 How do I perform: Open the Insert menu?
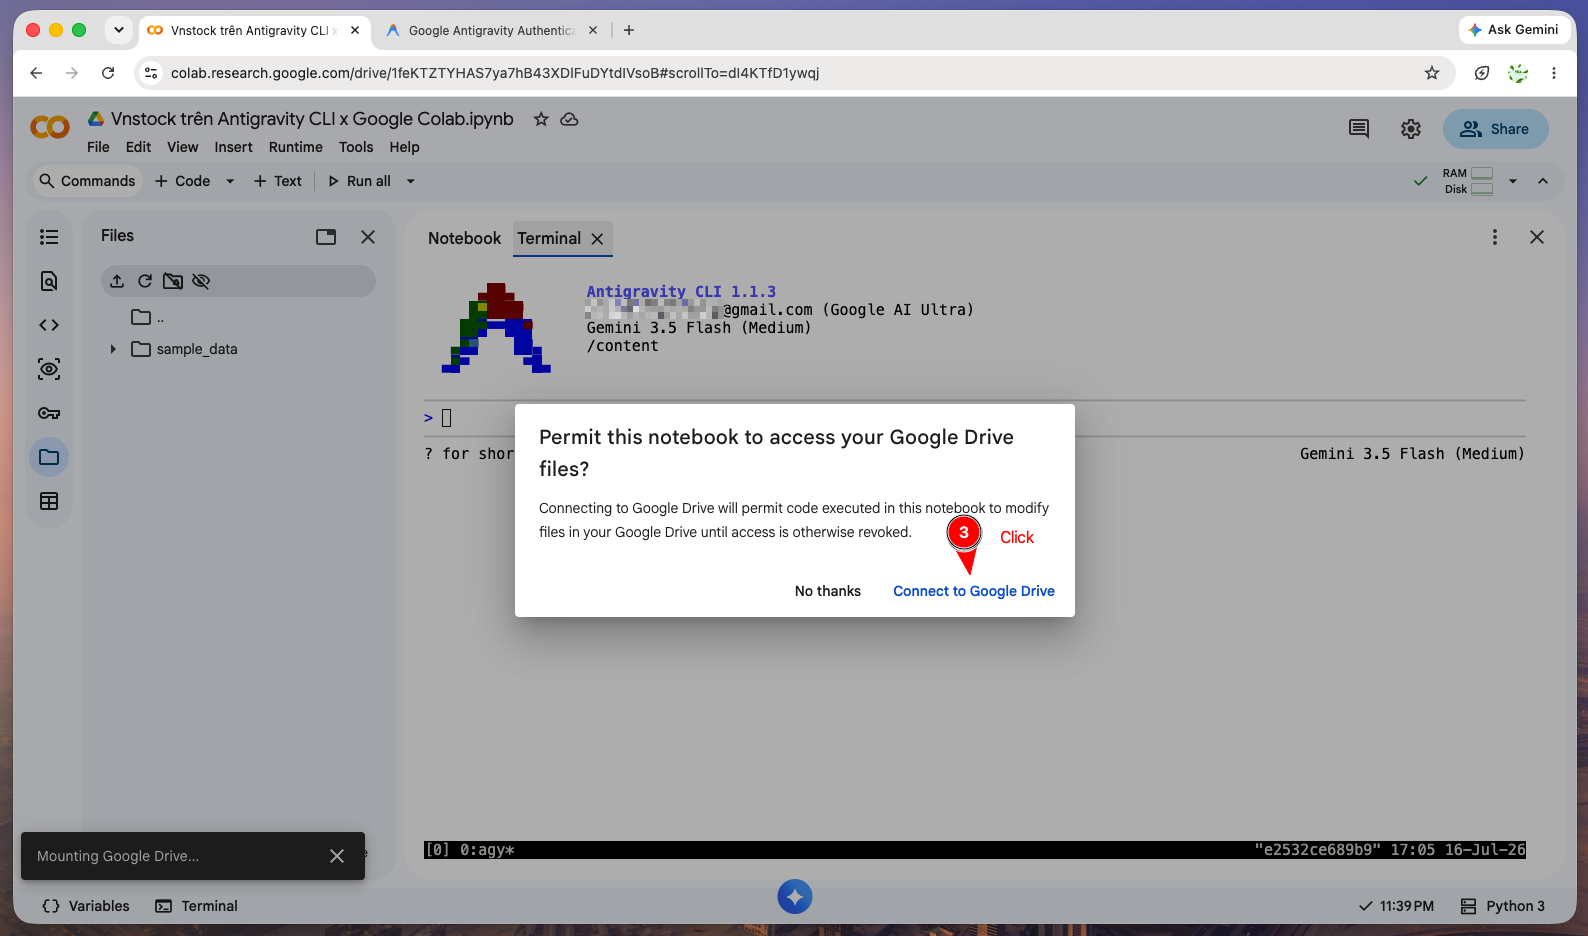coord(233,147)
